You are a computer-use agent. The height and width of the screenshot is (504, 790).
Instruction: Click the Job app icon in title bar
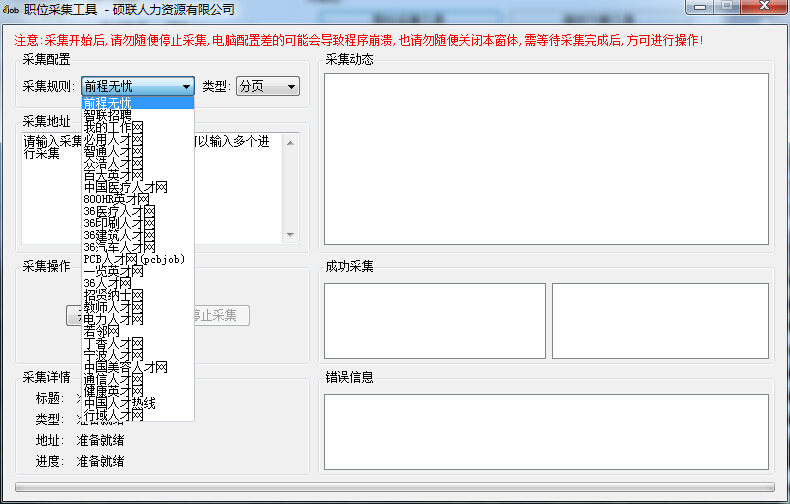coord(11,10)
